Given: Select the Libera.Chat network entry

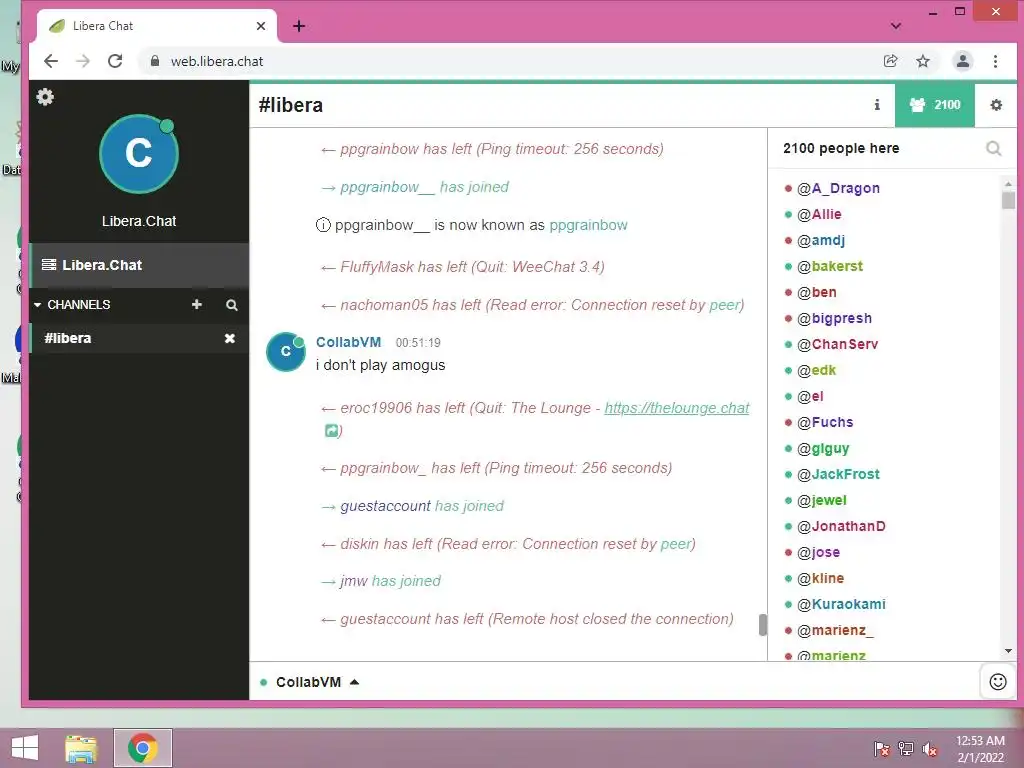Looking at the screenshot, I should coord(139,265).
